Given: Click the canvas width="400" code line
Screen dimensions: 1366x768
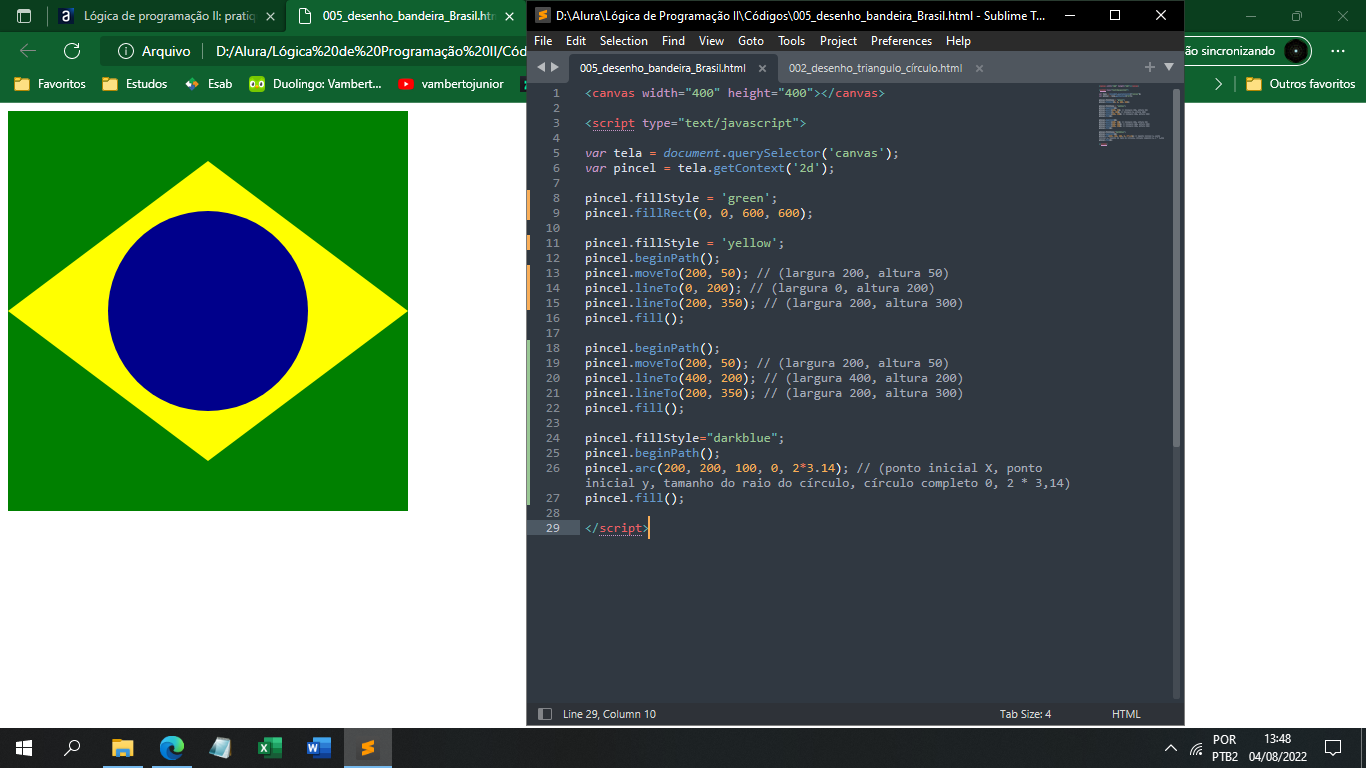Looking at the screenshot, I should (735, 93).
